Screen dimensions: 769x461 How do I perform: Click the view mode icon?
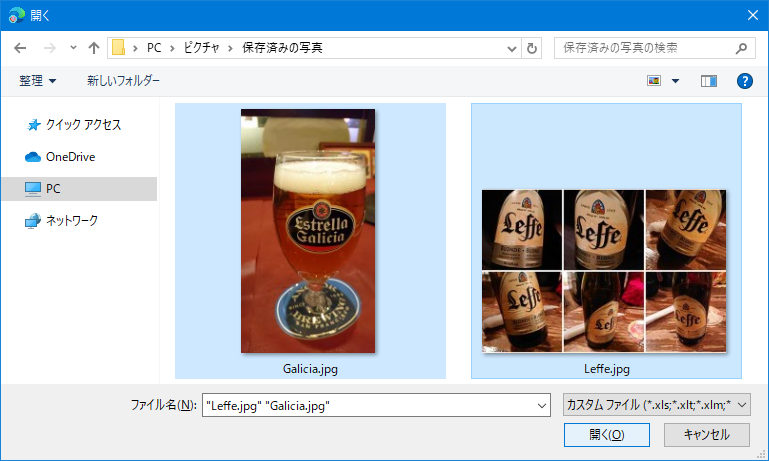(655, 81)
